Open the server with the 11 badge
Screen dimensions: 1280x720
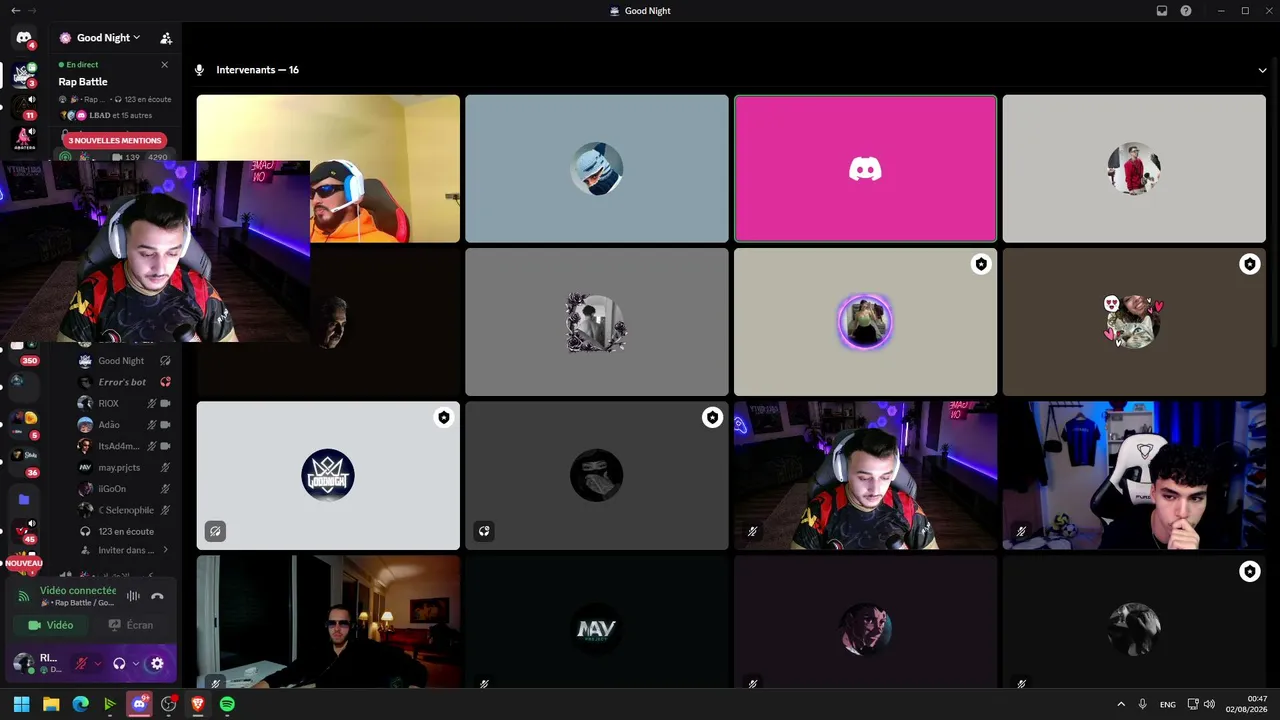click(23, 108)
